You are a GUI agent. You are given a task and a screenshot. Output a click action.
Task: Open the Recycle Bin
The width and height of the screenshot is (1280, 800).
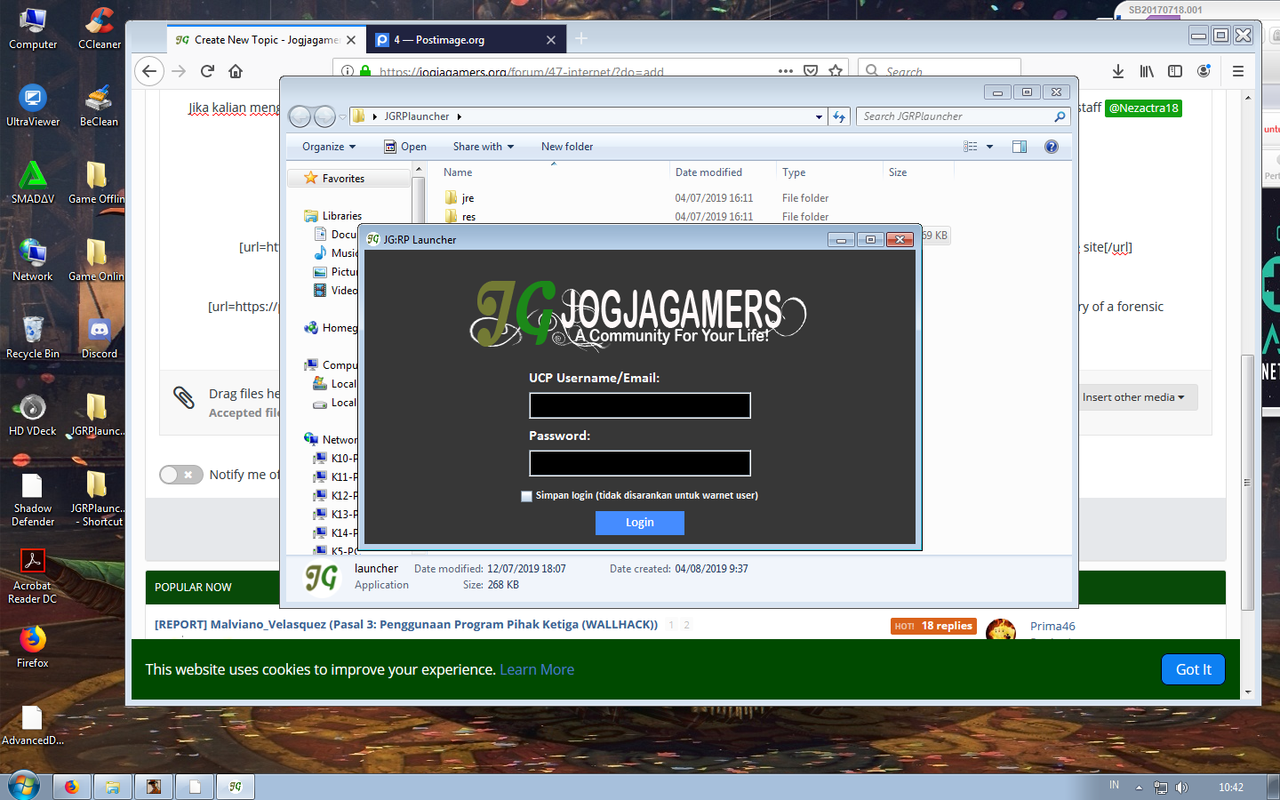point(33,337)
